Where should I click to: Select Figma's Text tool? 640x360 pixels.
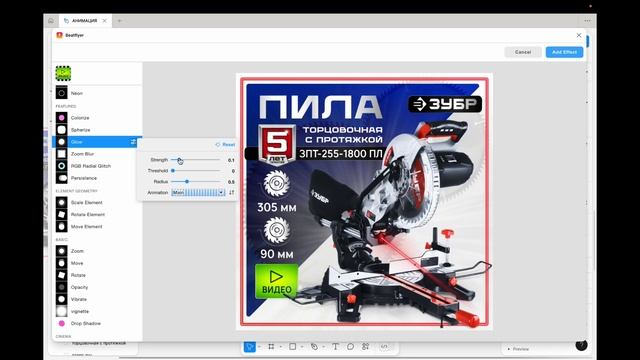pos(335,347)
